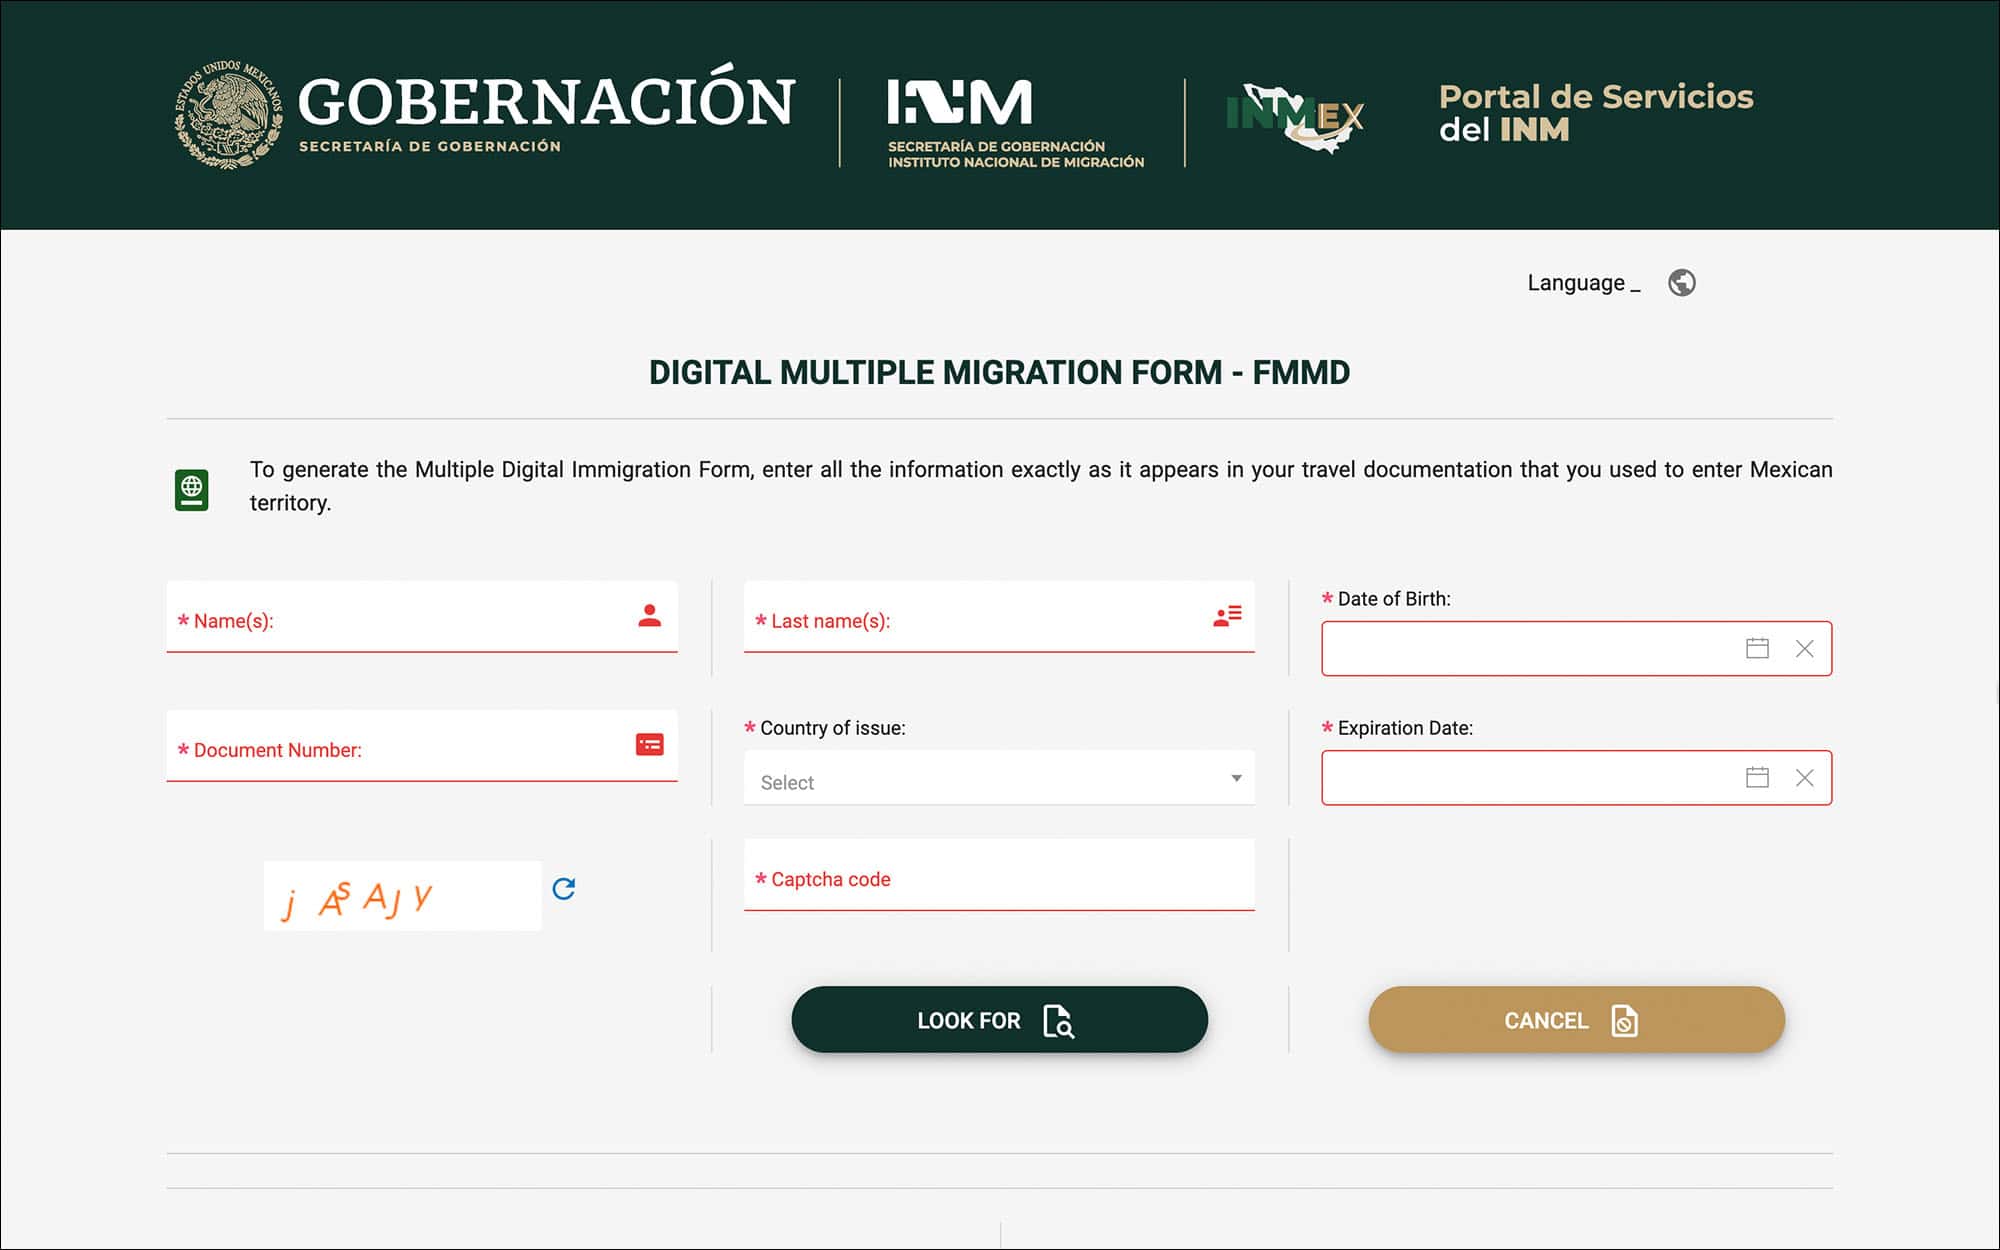This screenshot has width=2000, height=1250.
Task: Open Expiration Date calendar picker
Action: point(1757,778)
